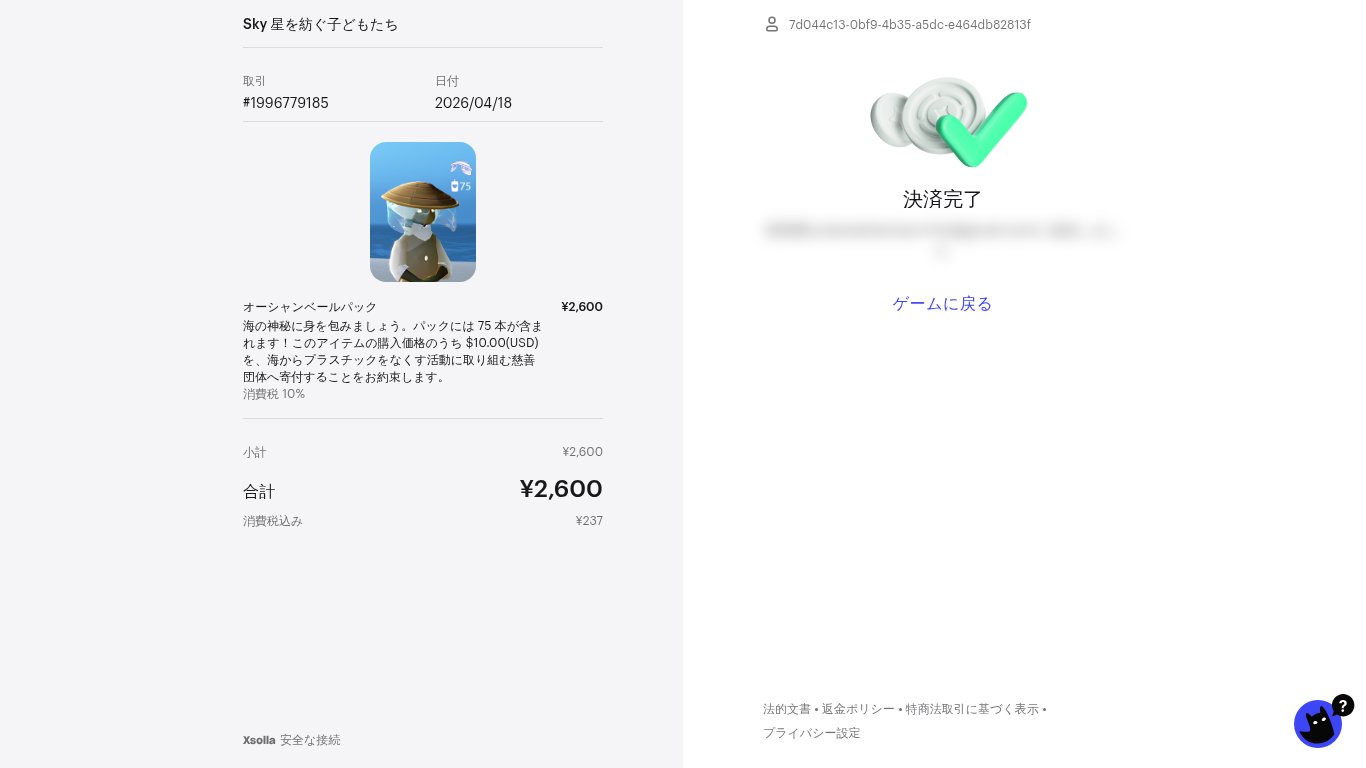
Task: Open the 返金ポリシー link
Action: tap(858, 709)
